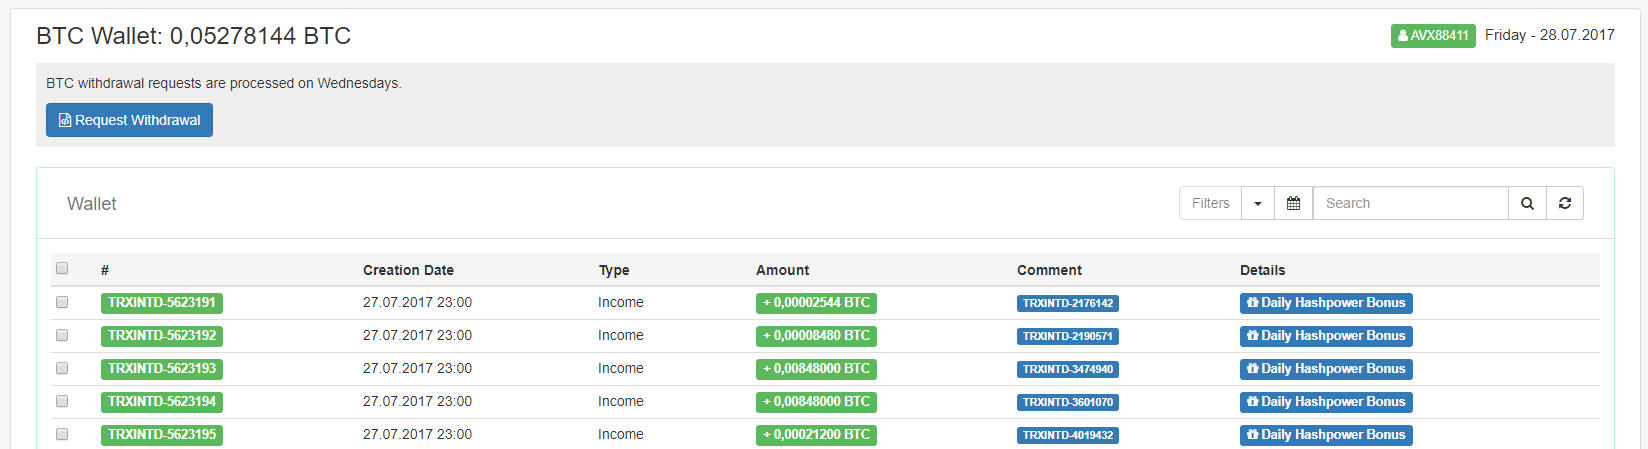Open the Filters button menu
This screenshot has height=449, width=1648.
[x=1210, y=203]
